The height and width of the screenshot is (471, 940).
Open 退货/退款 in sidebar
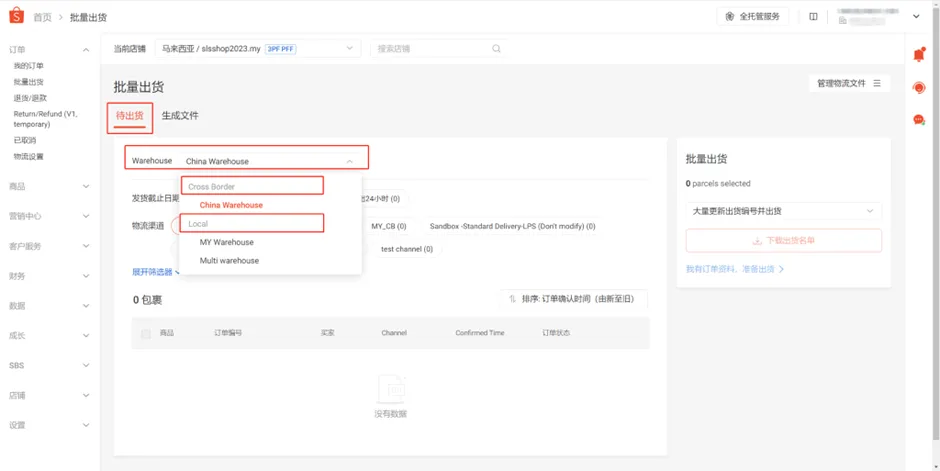30,98
